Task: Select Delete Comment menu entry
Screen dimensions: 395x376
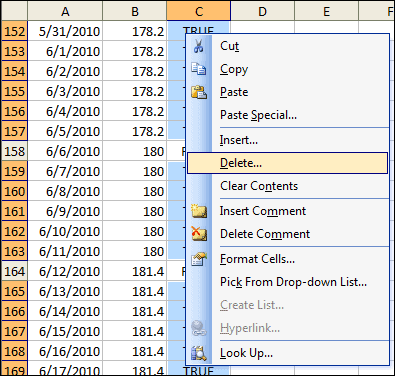Action: (x=287, y=234)
